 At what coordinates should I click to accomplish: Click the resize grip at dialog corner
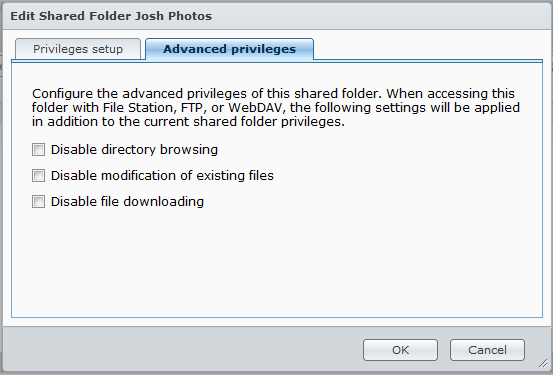[542, 363]
